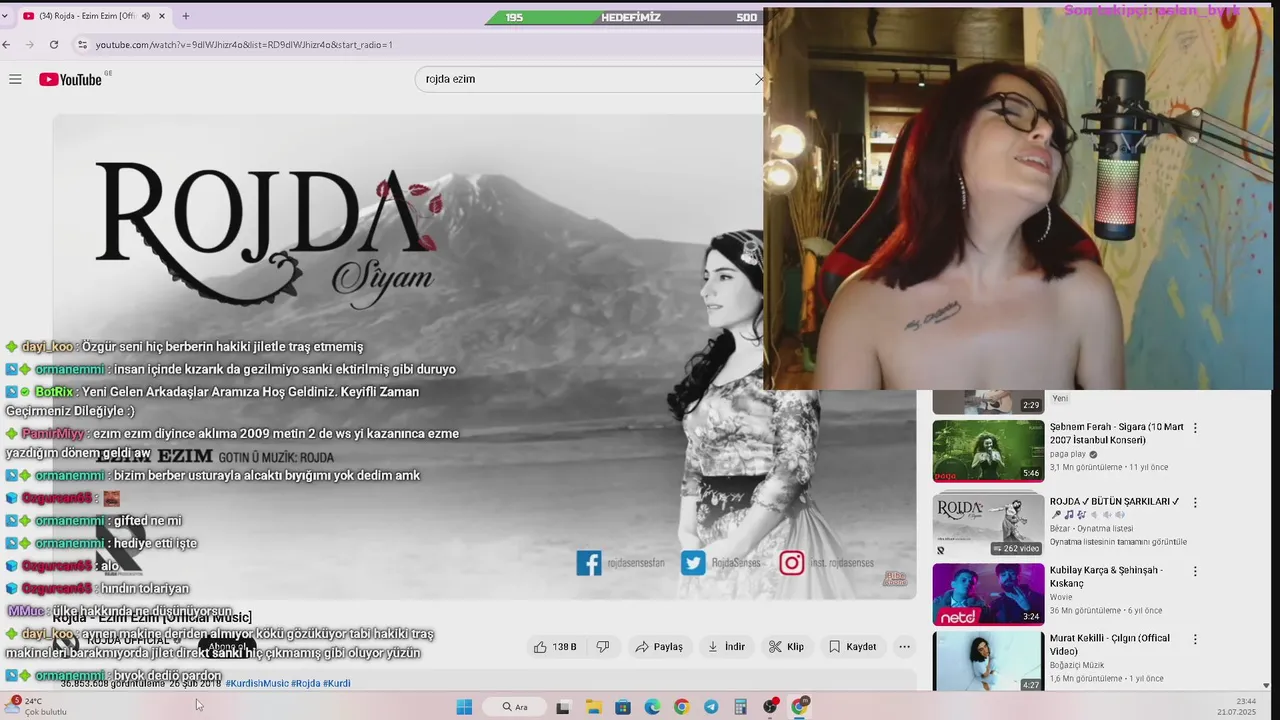The width and height of the screenshot is (1280, 720).
Task: View full playlist link 'Oynatma listesinin tamamını görüntüle'
Action: (x=1118, y=542)
